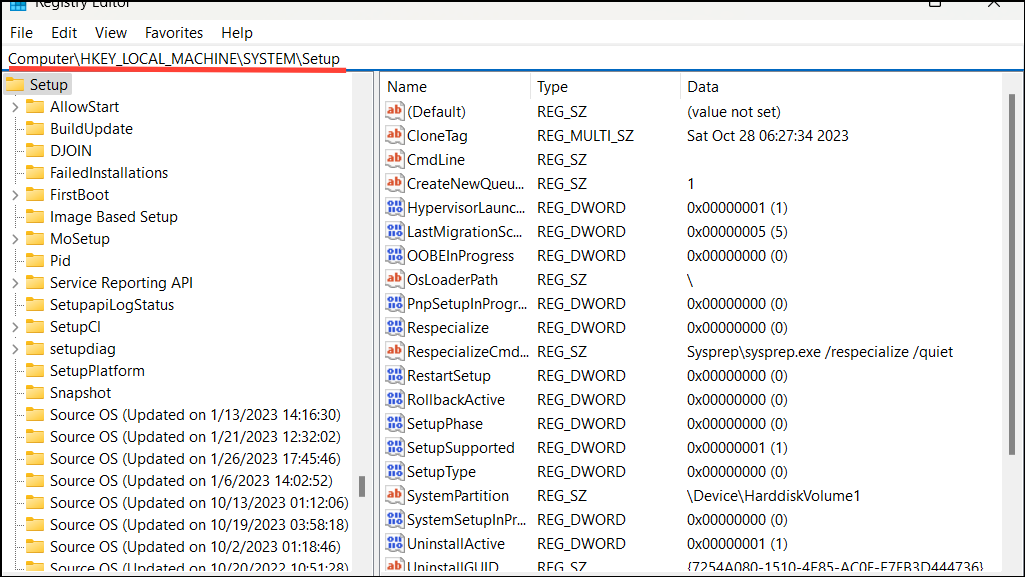Click the OOBEInProgress DWORD icon

394,255
